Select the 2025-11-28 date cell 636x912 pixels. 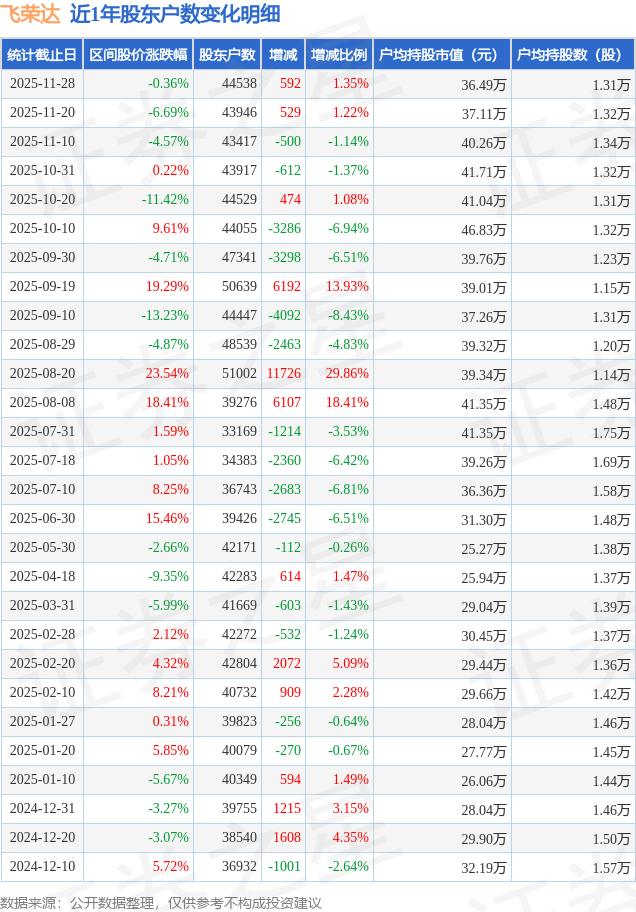click(42, 84)
